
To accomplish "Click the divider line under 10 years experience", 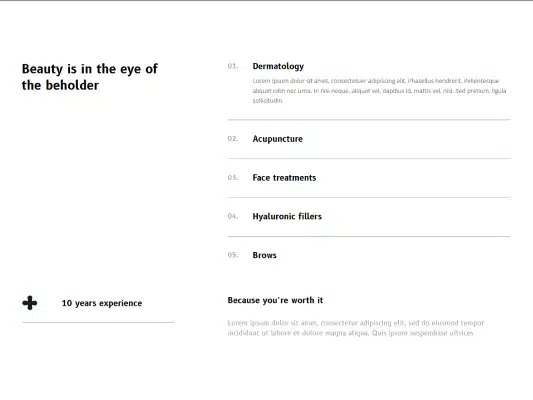I will [x=98, y=322].
